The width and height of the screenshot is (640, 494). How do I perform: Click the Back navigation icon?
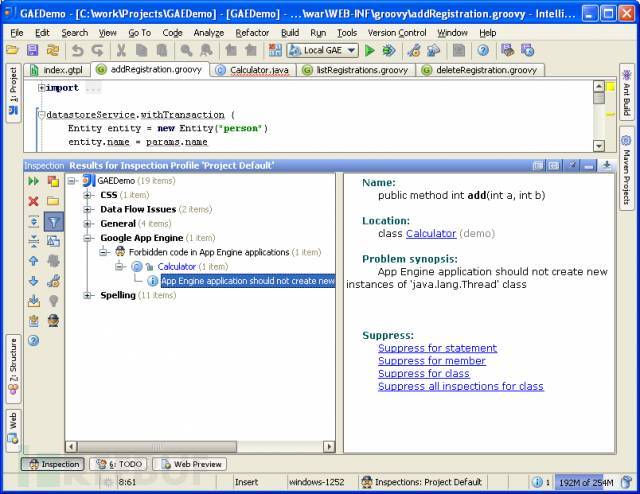click(x=231, y=50)
